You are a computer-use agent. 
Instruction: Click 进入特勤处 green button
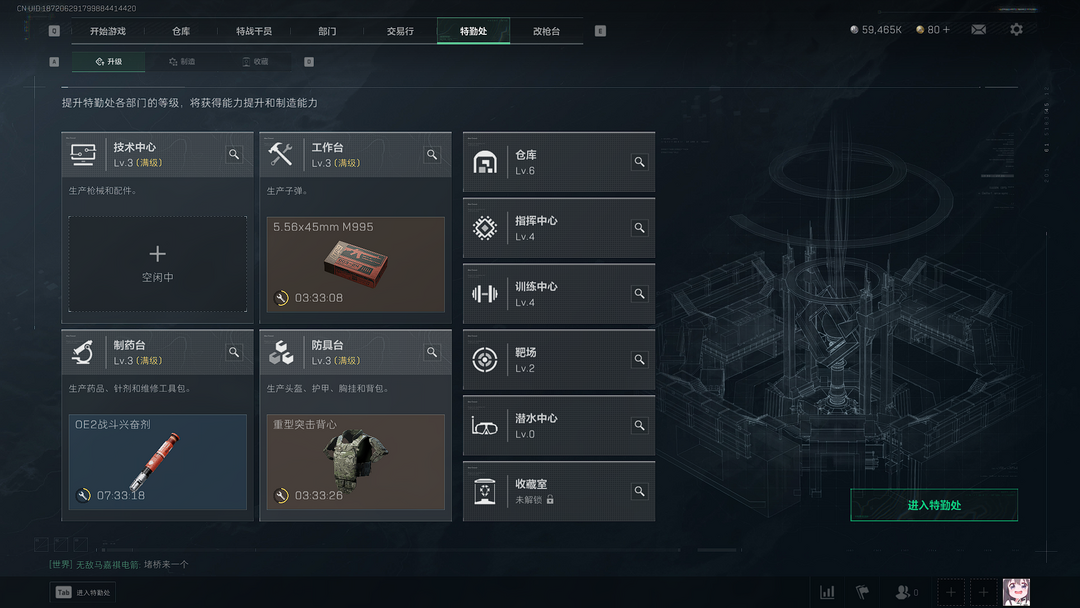(934, 505)
